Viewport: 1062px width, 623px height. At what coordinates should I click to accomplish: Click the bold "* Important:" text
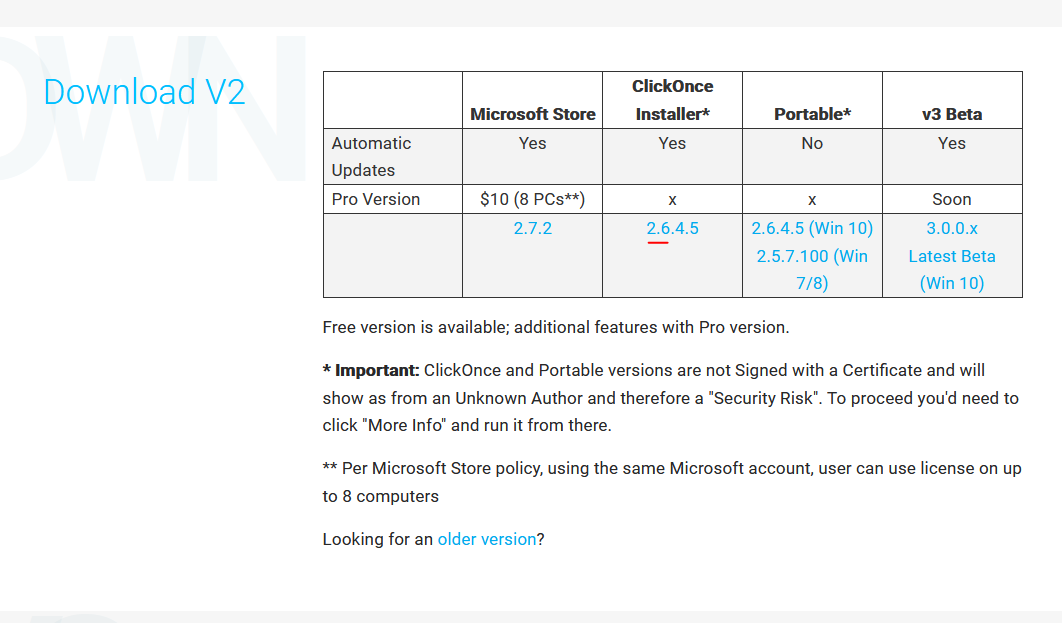[371, 370]
